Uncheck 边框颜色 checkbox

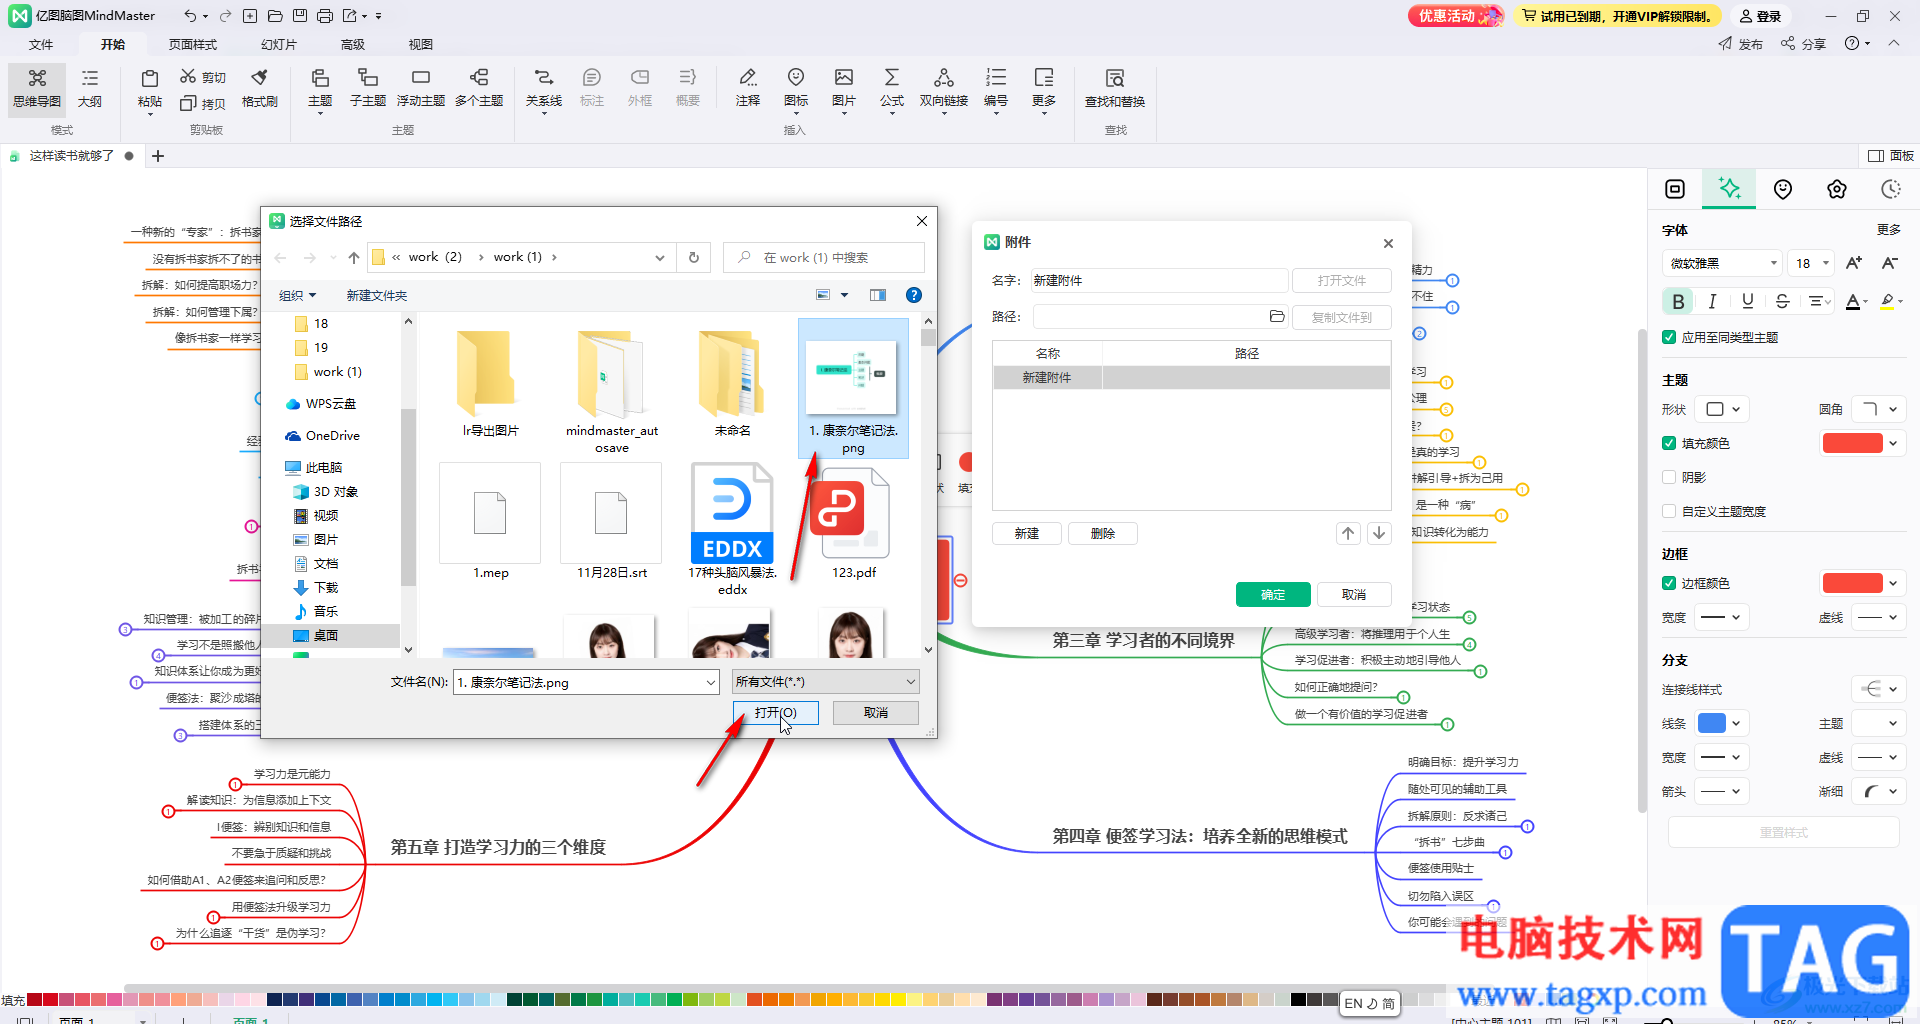(x=1669, y=583)
